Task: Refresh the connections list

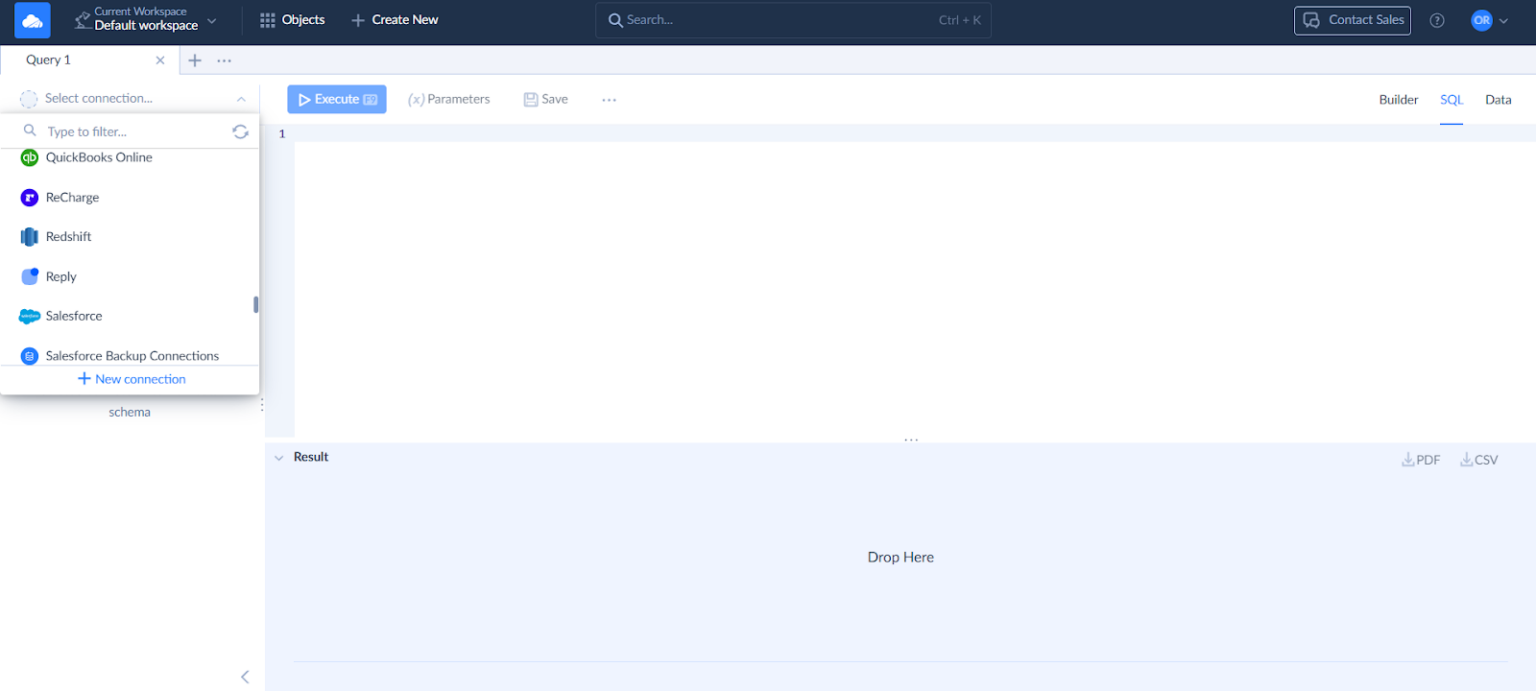Action: pos(240,131)
